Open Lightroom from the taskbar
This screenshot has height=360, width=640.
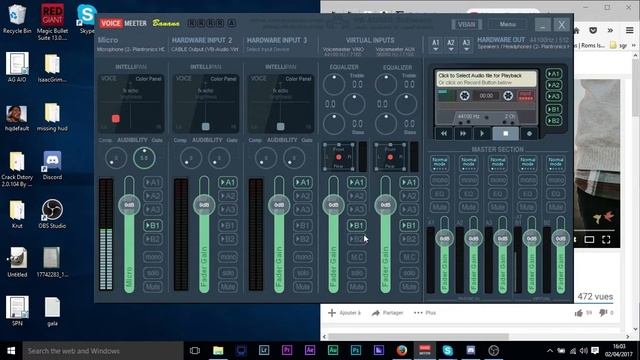(x=264, y=351)
